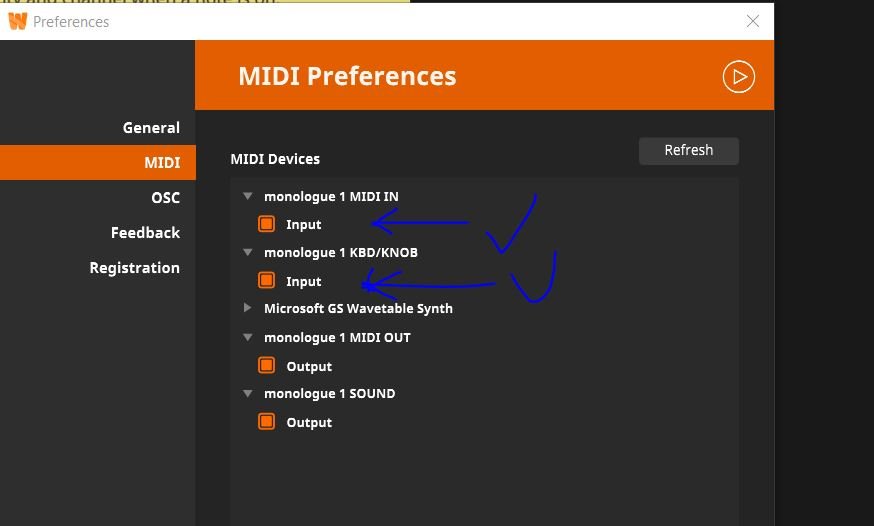Close the Preferences window
Screen dimensions: 874x526
point(753,21)
